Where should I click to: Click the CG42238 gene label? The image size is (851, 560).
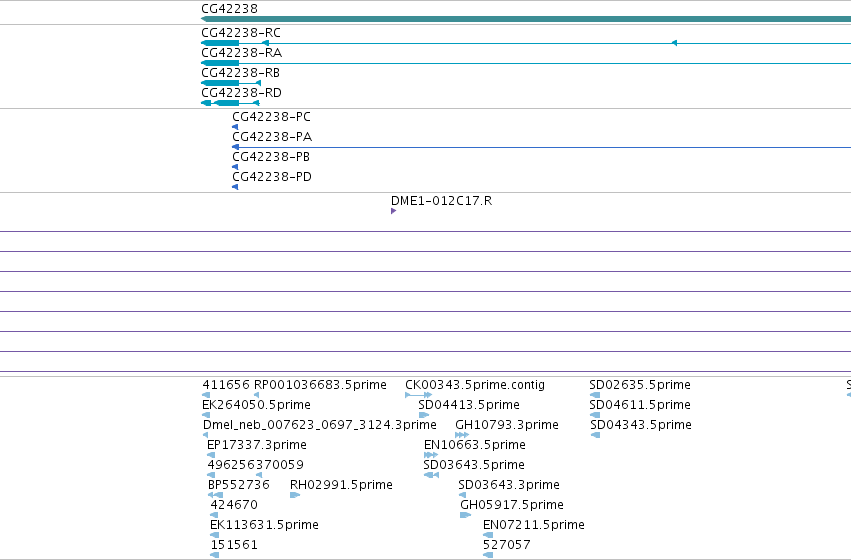229,9
